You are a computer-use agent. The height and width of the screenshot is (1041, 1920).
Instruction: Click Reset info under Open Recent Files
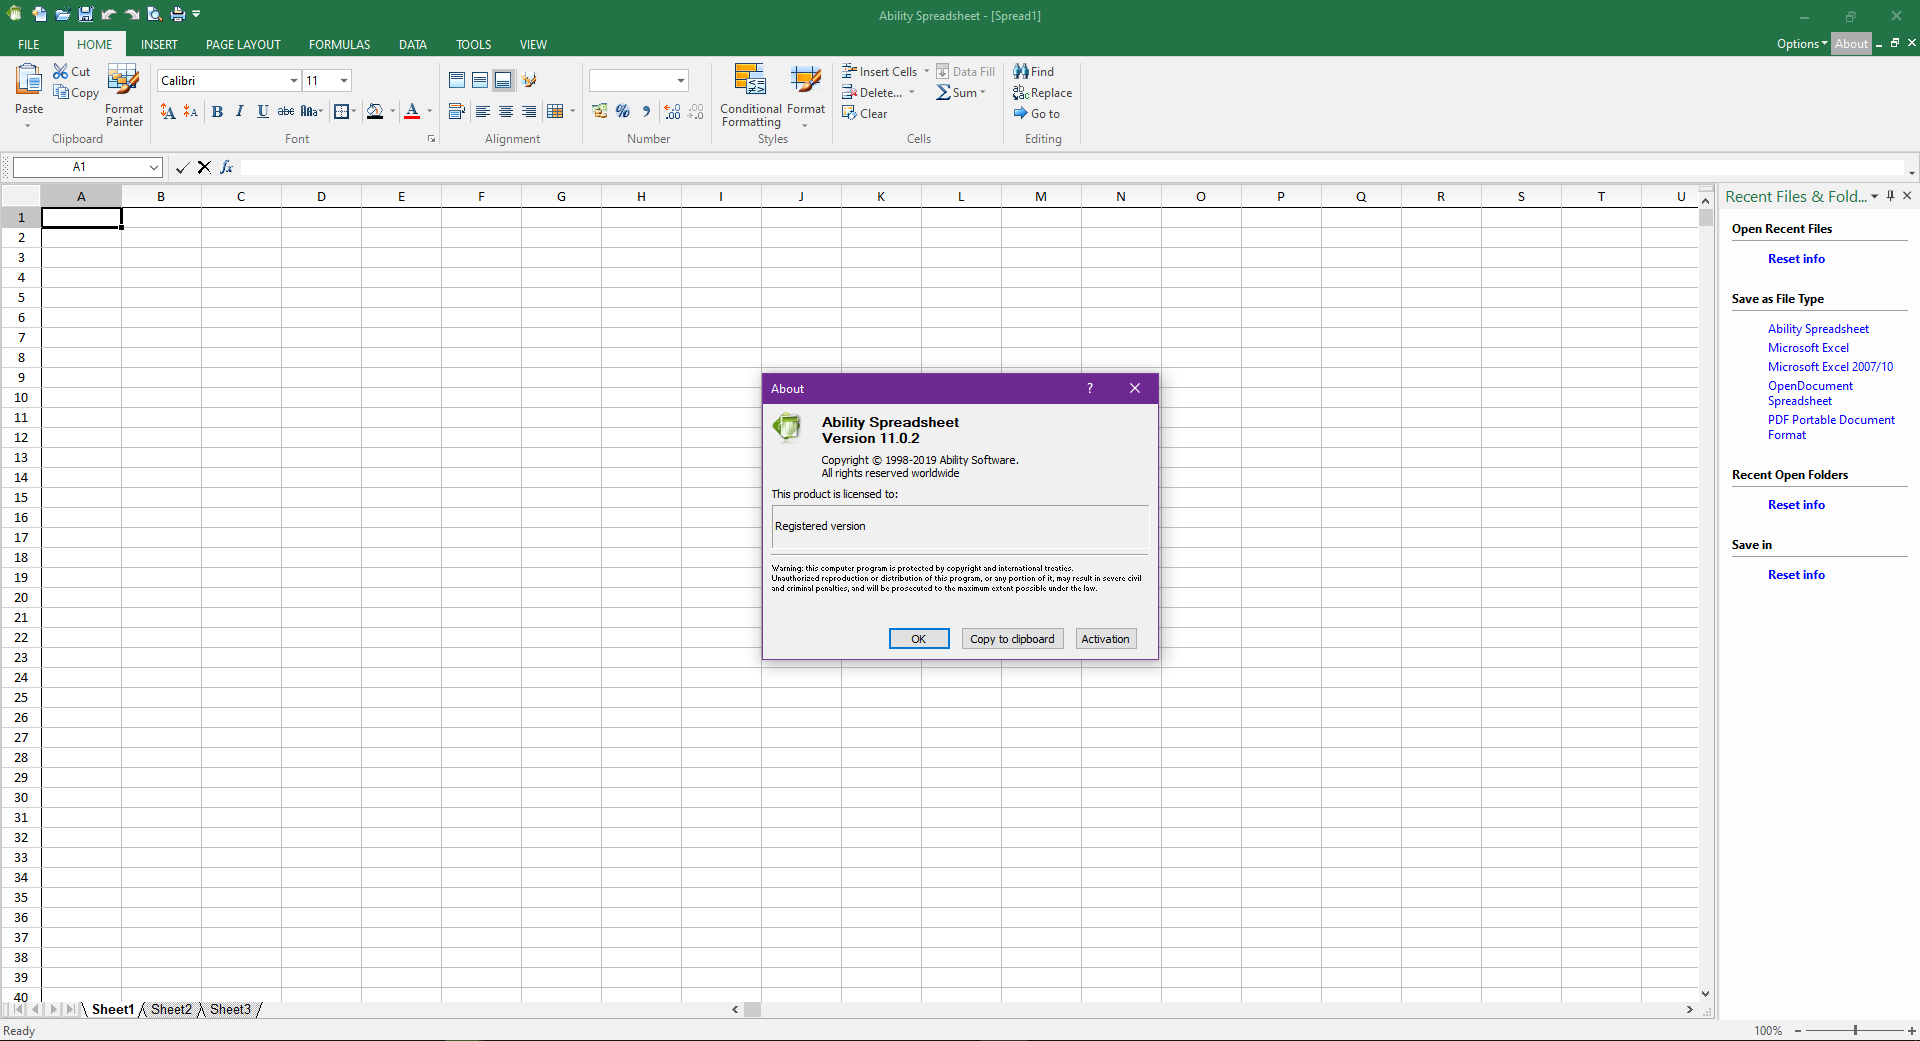click(x=1796, y=259)
